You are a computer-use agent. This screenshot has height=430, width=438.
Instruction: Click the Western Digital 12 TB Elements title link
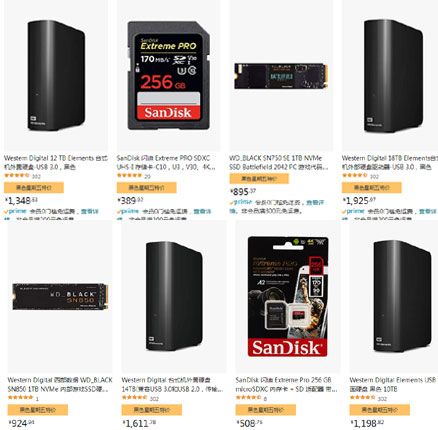tap(56, 162)
